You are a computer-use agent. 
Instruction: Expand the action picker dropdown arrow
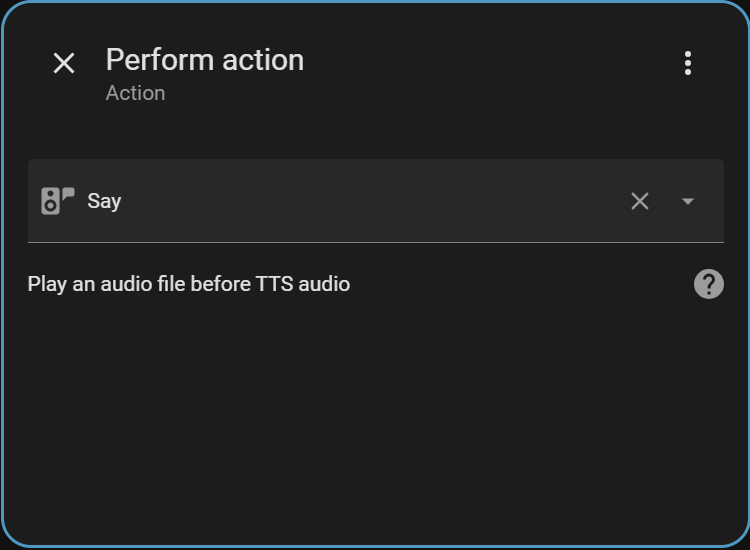pos(688,201)
